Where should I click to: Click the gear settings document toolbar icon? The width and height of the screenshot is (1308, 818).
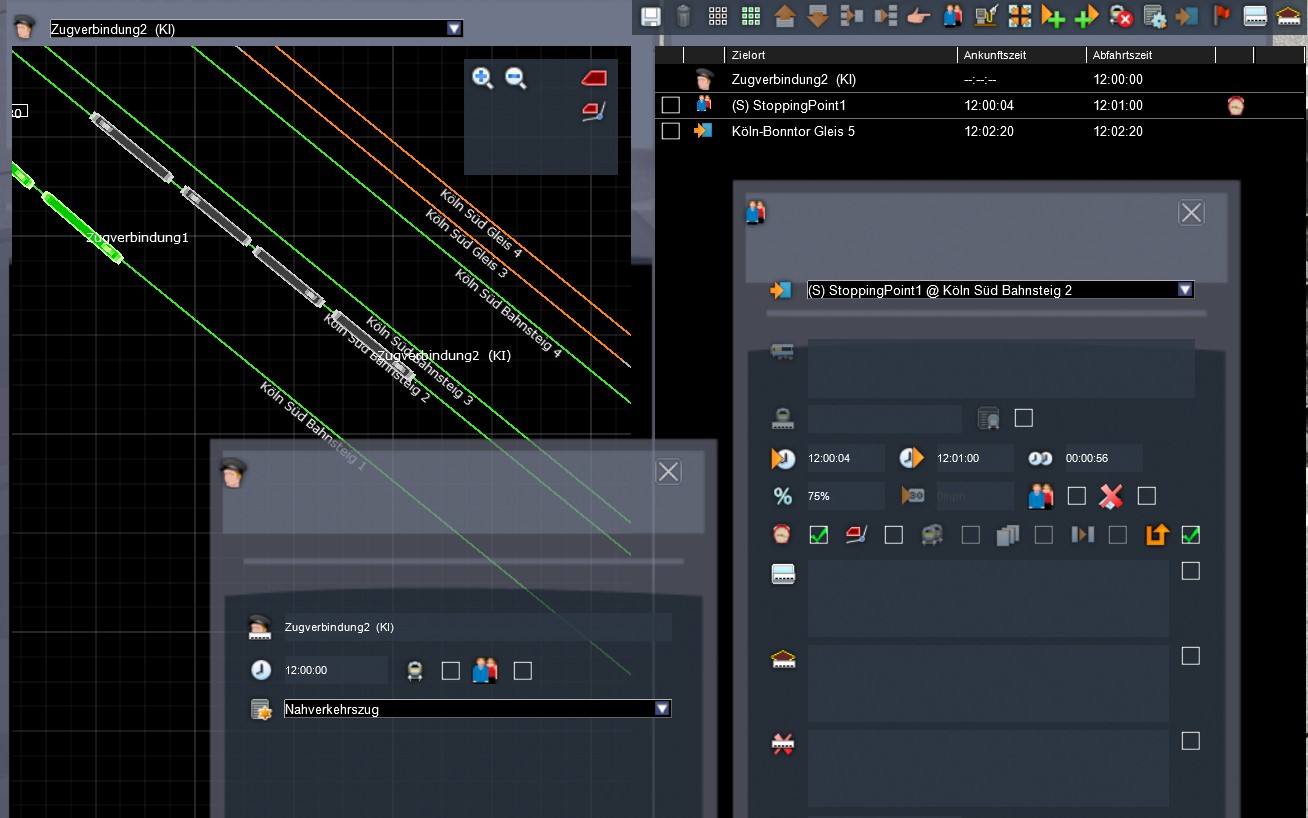coord(1155,16)
